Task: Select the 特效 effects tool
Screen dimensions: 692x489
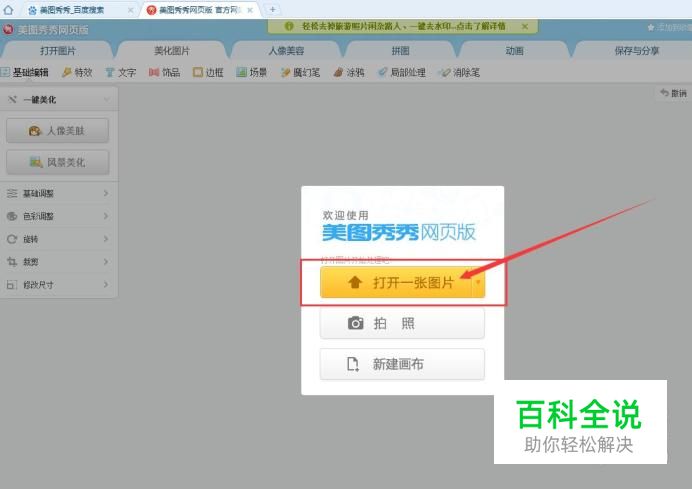Action: pos(77,72)
